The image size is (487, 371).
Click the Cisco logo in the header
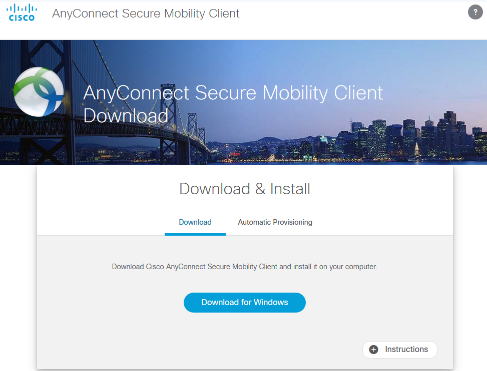21,13
